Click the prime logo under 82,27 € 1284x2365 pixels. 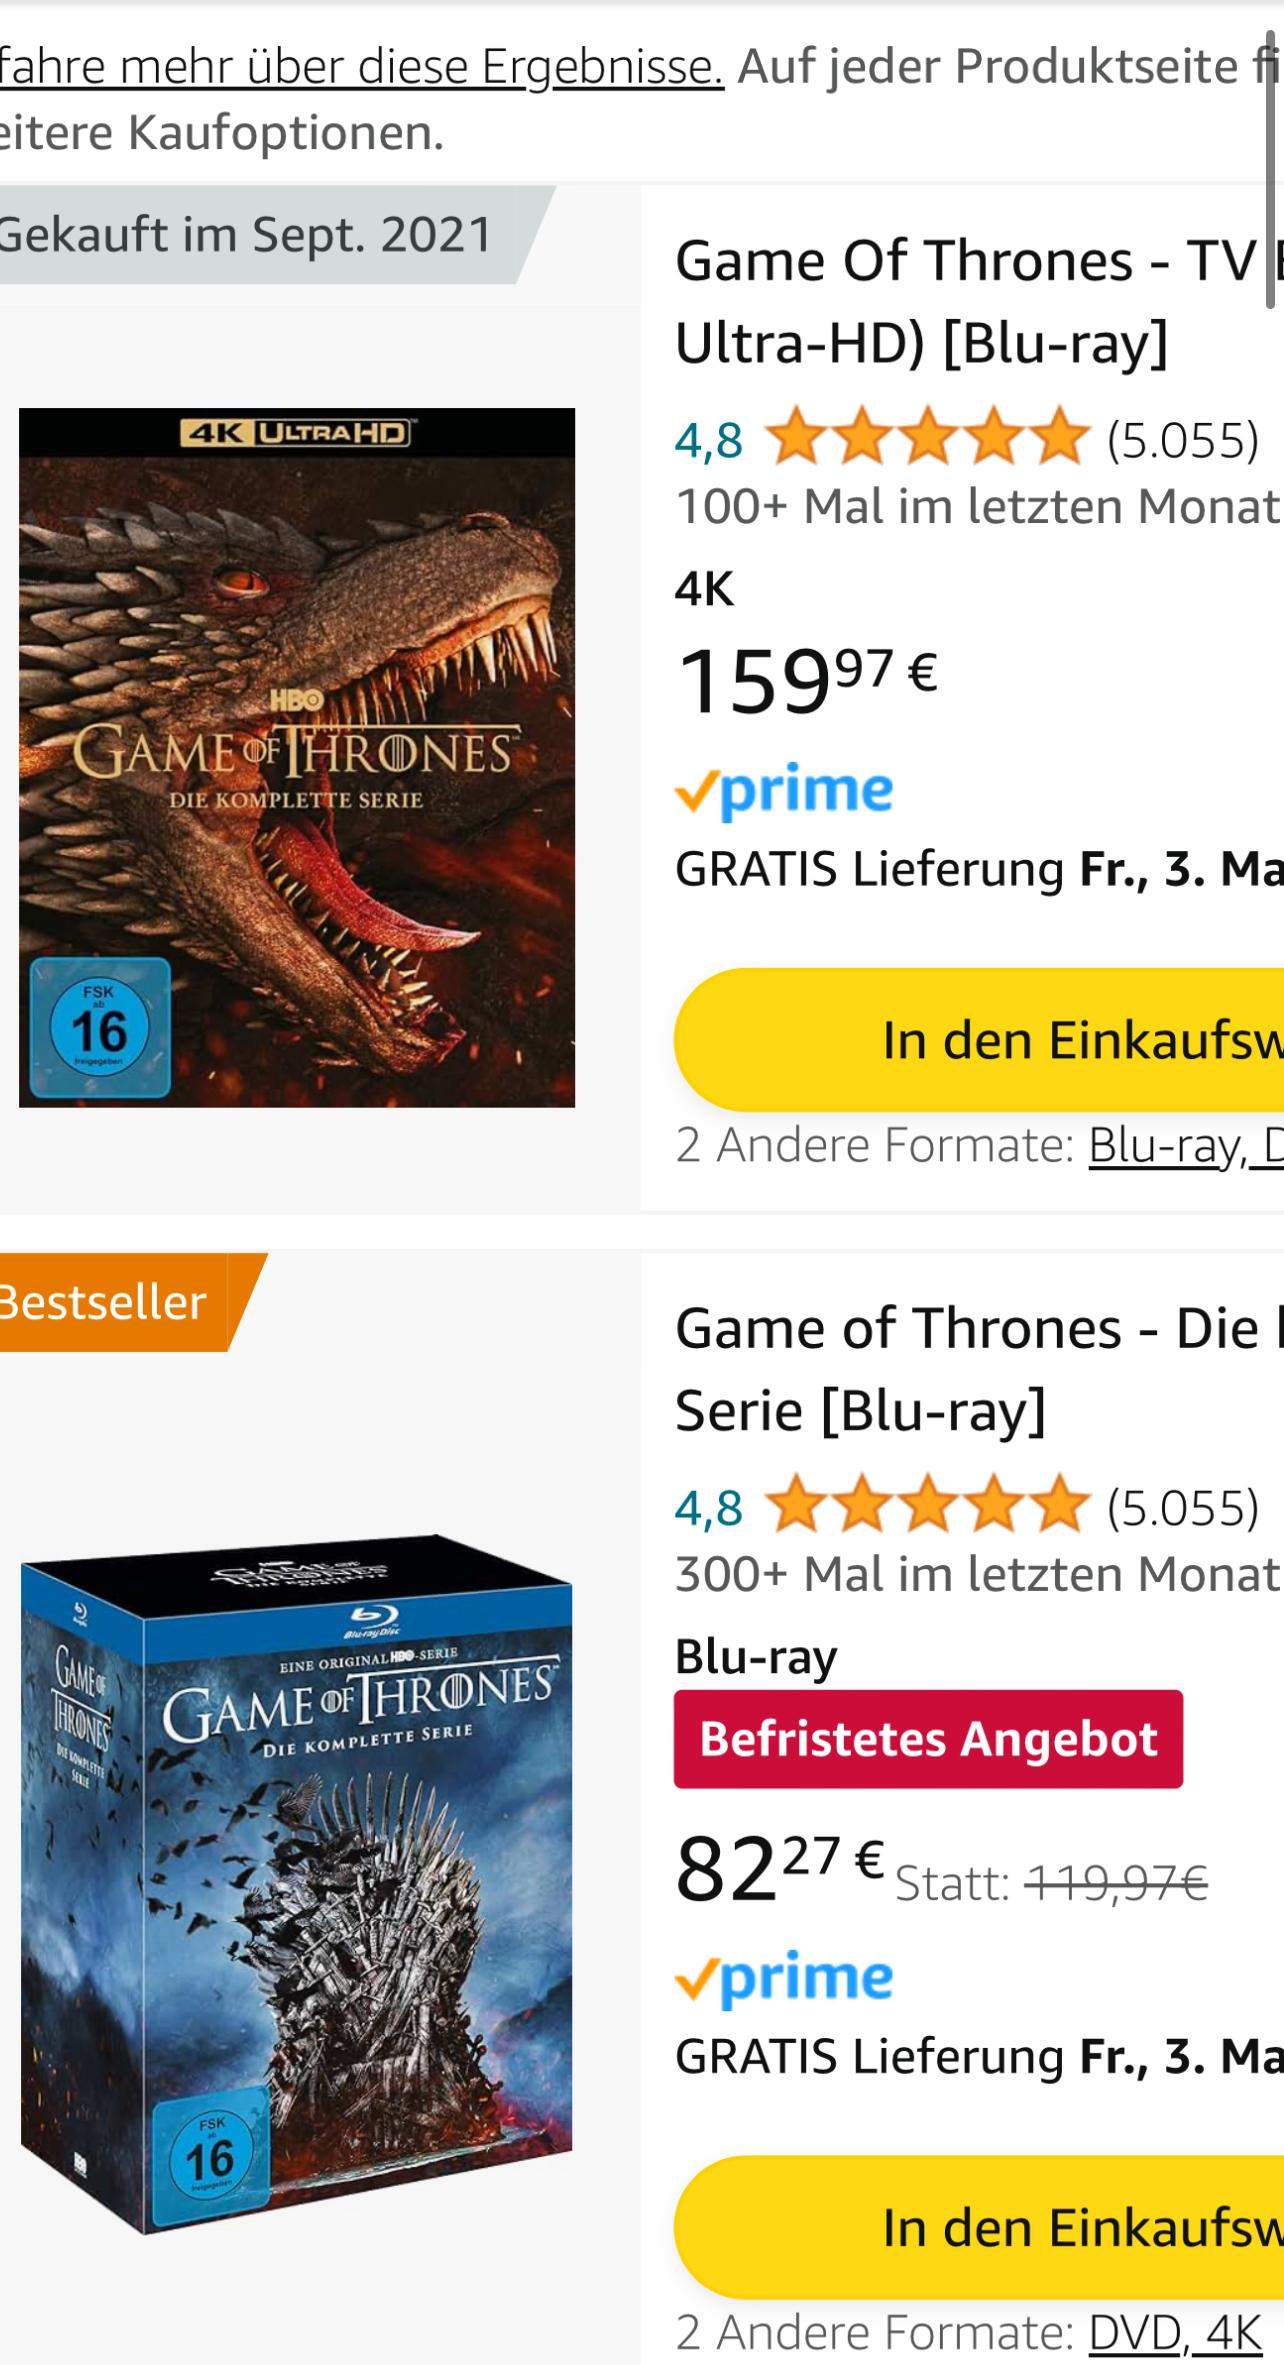(x=784, y=1978)
